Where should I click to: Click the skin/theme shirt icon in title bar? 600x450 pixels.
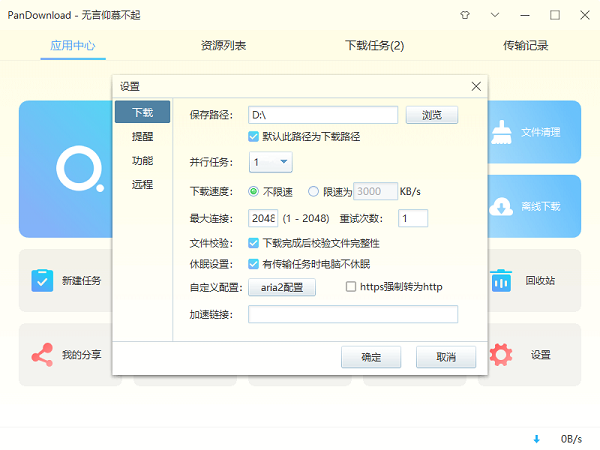click(465, 15)
